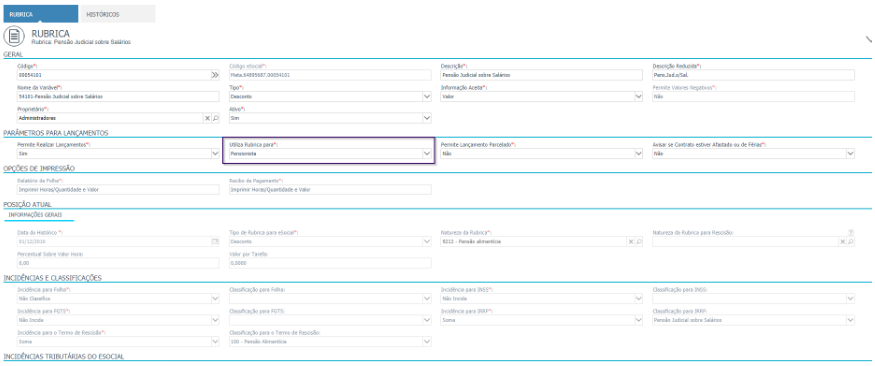
Task: Expand Permite Realizar Lançamentos dropdown
Action: click(215, 153)
